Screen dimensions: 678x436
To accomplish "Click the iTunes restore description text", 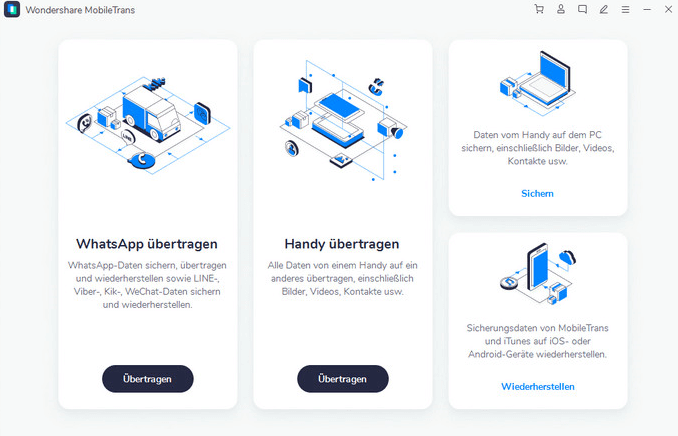I will click(538, 341).
